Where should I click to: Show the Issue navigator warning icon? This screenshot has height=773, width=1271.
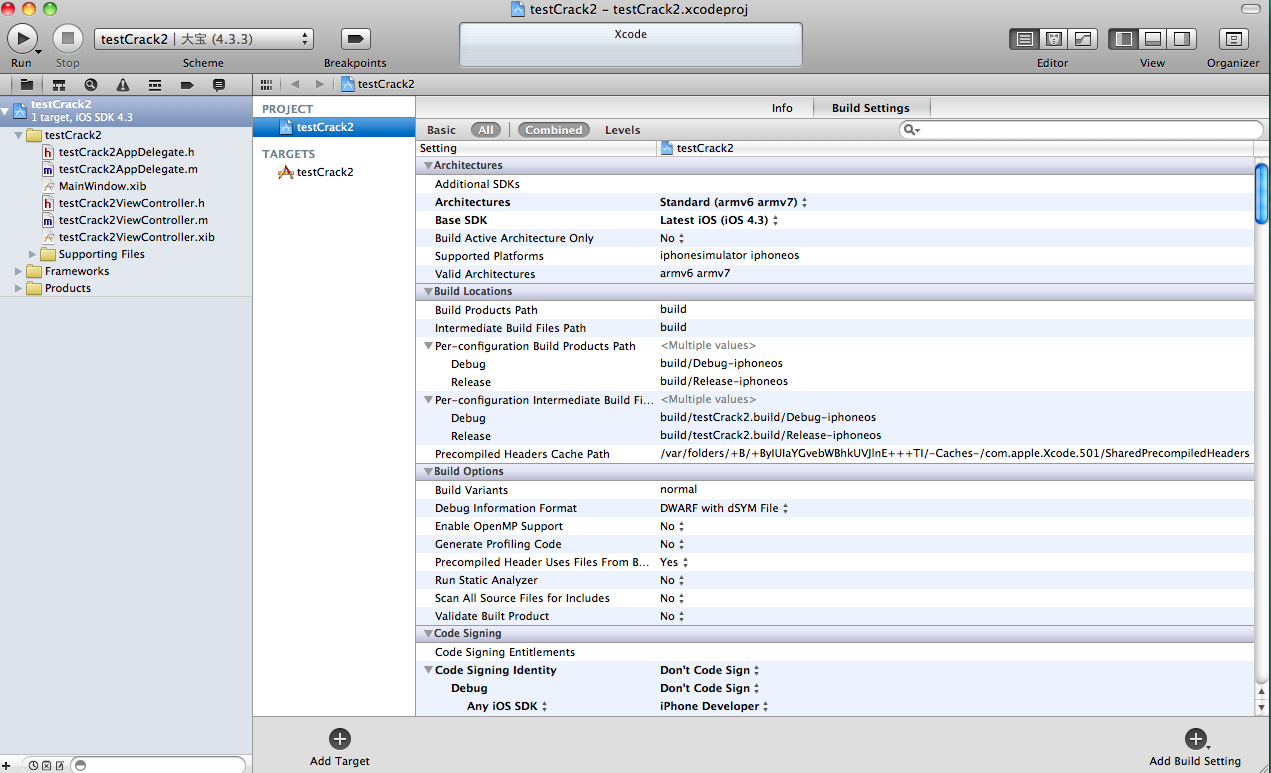[x=123, y=85]
